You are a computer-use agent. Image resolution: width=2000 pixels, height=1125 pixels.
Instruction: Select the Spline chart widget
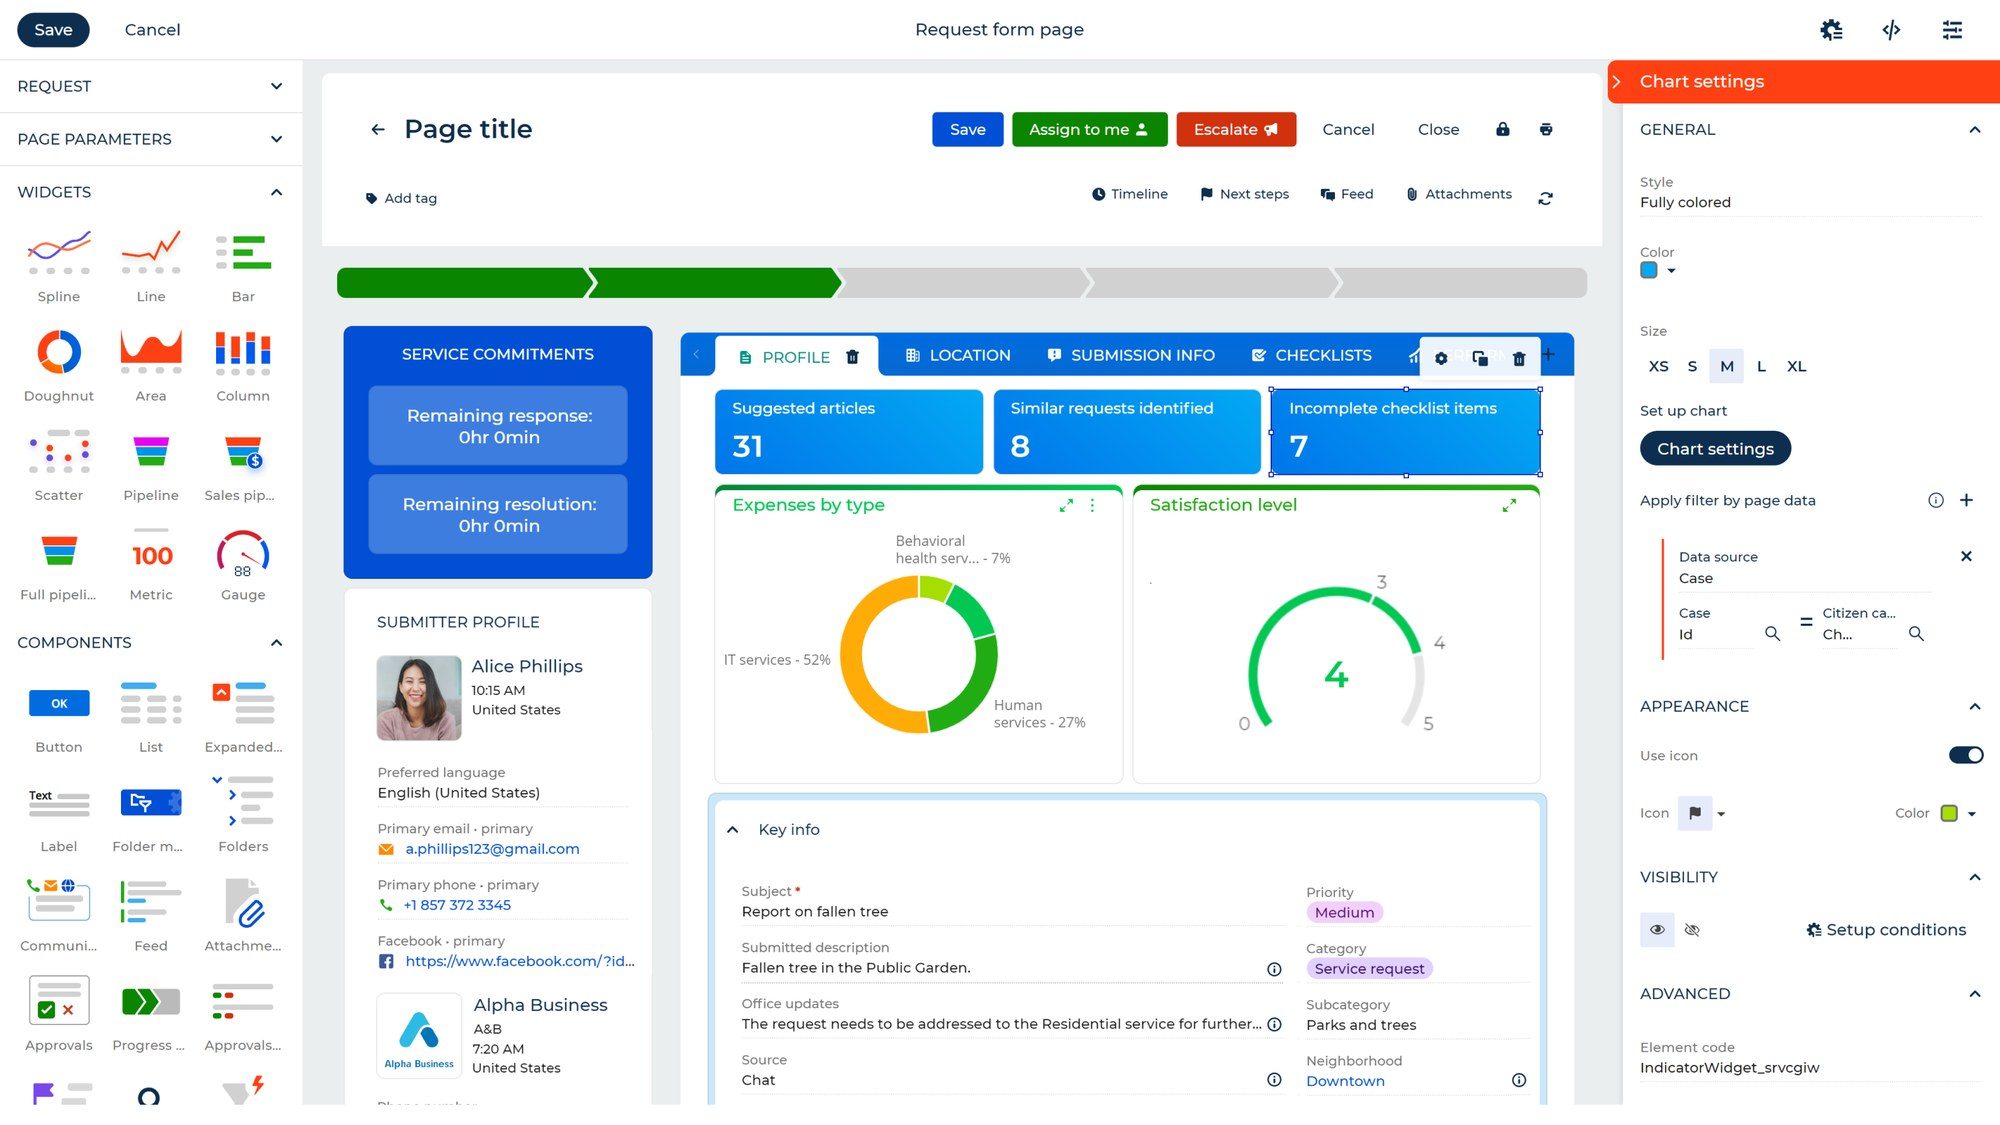point(59,265)
